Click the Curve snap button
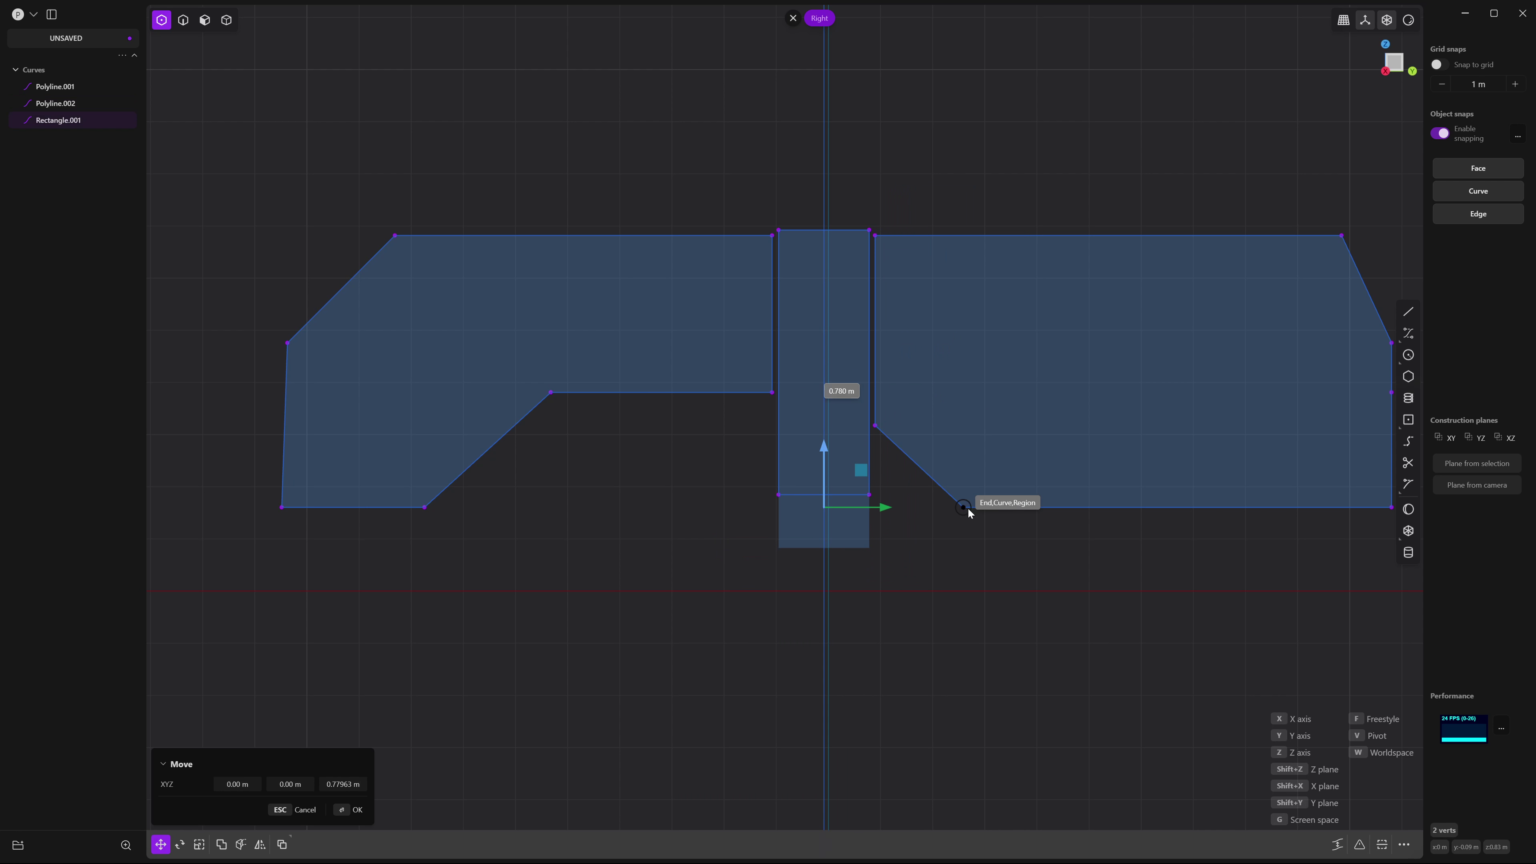 (x=1478, y=191)
